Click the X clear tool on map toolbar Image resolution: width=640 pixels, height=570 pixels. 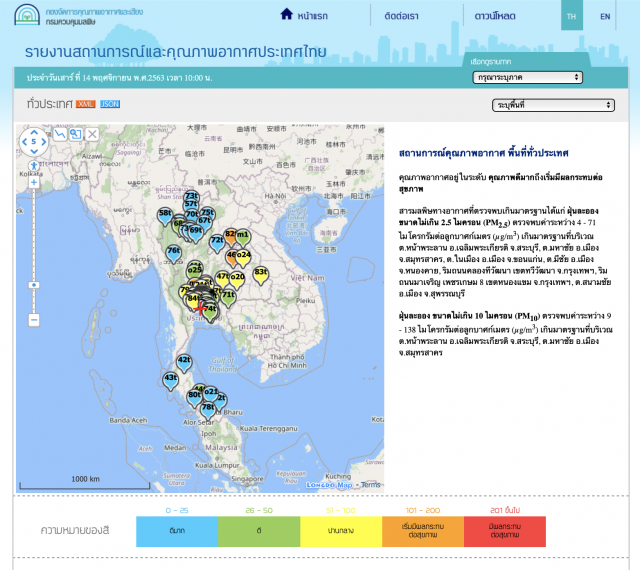[x=92, y=134]
